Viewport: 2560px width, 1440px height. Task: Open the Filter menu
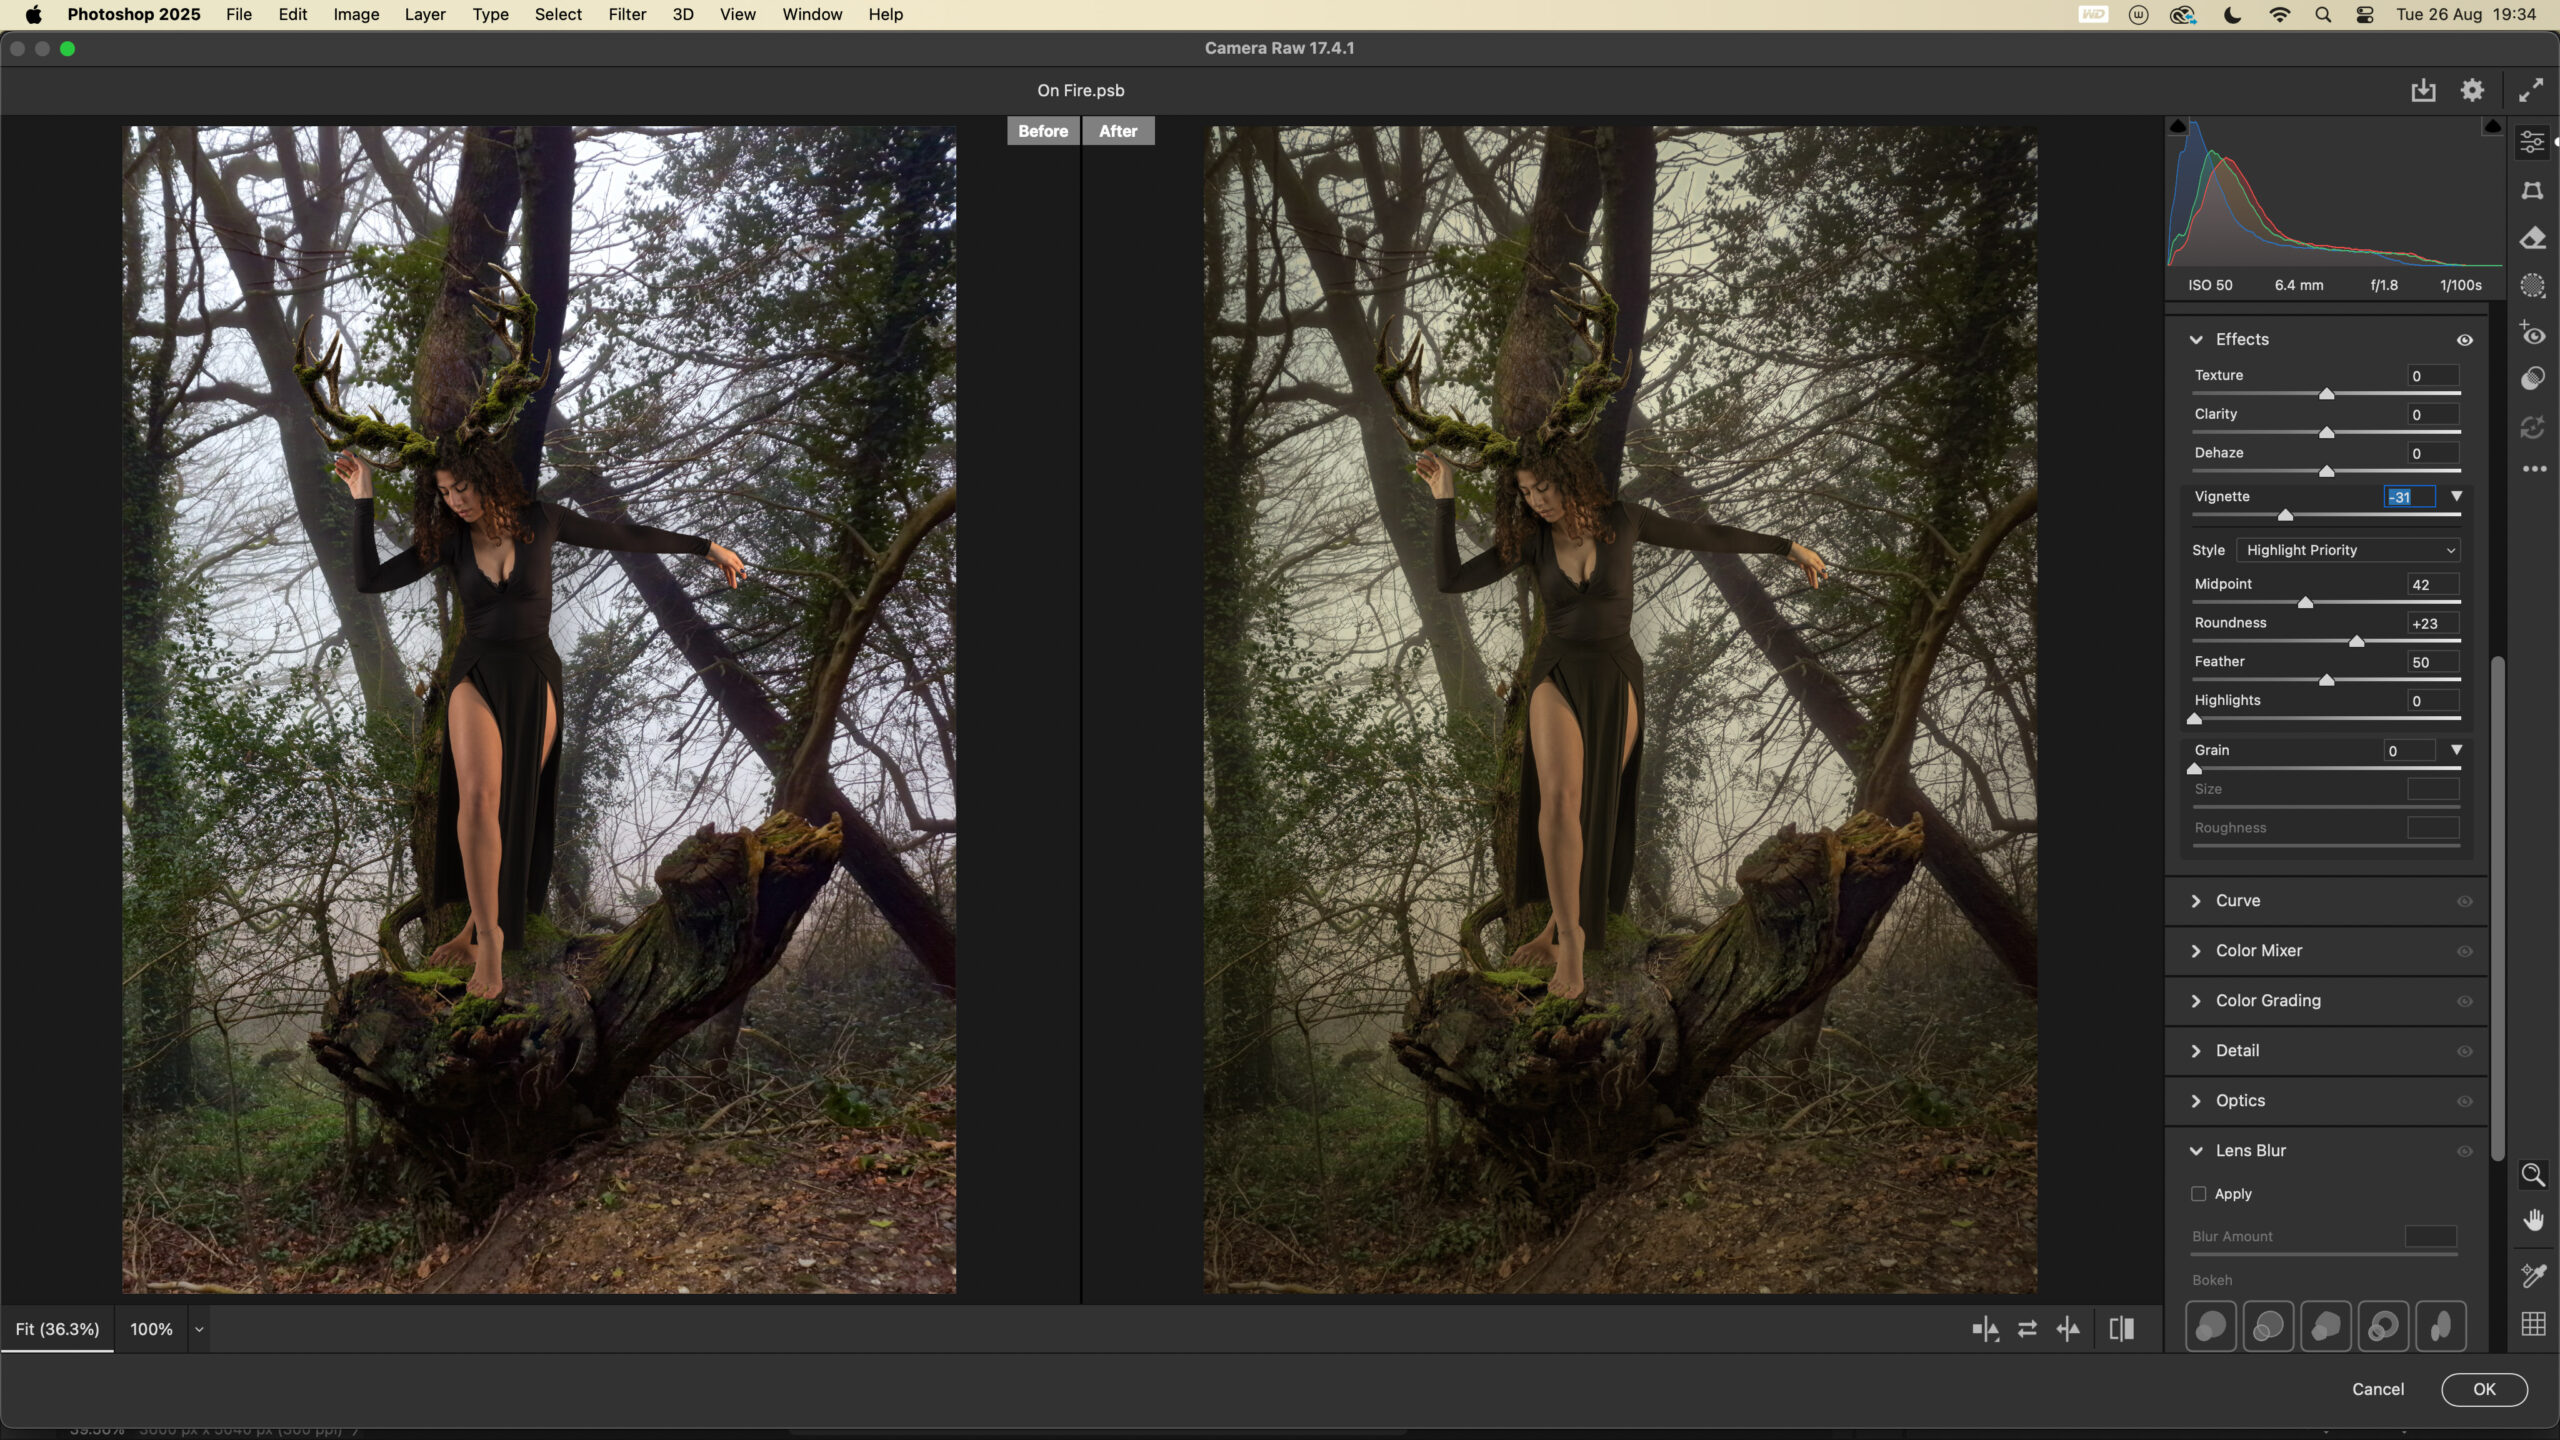(627, 14)
